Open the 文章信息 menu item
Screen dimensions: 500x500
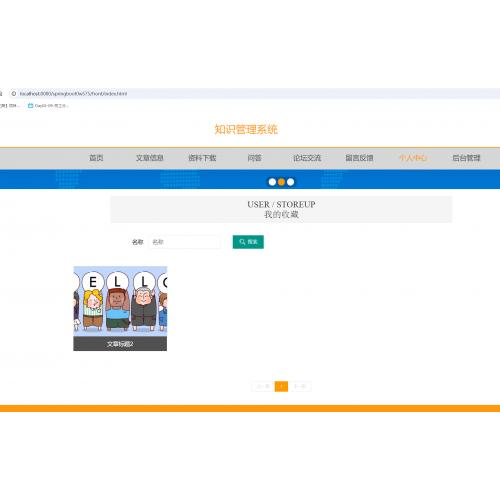coord(150,158)
